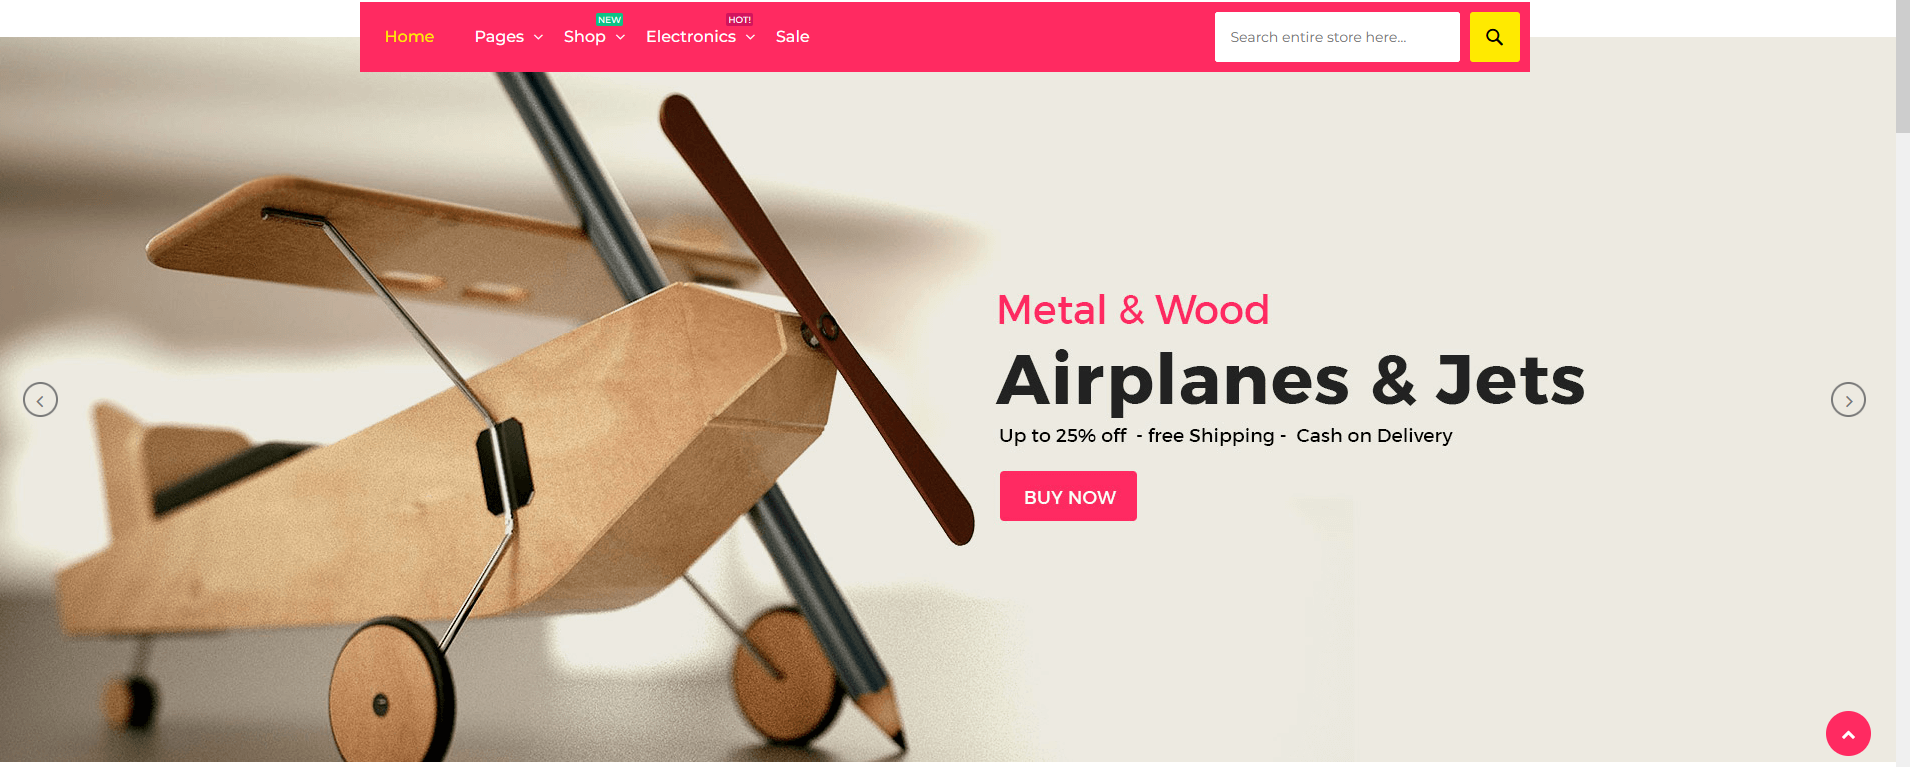
Task: Expand the Electronics dropdown chevron
Action: [750, 37]
